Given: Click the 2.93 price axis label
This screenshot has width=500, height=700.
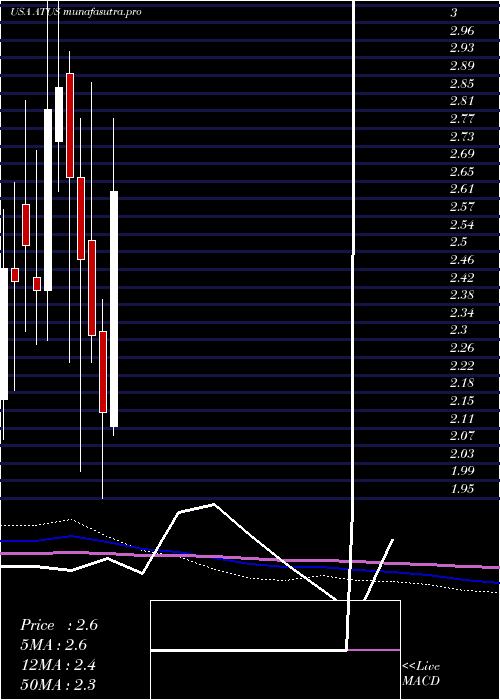Looking at the screenshot, I should click(462, 48).
